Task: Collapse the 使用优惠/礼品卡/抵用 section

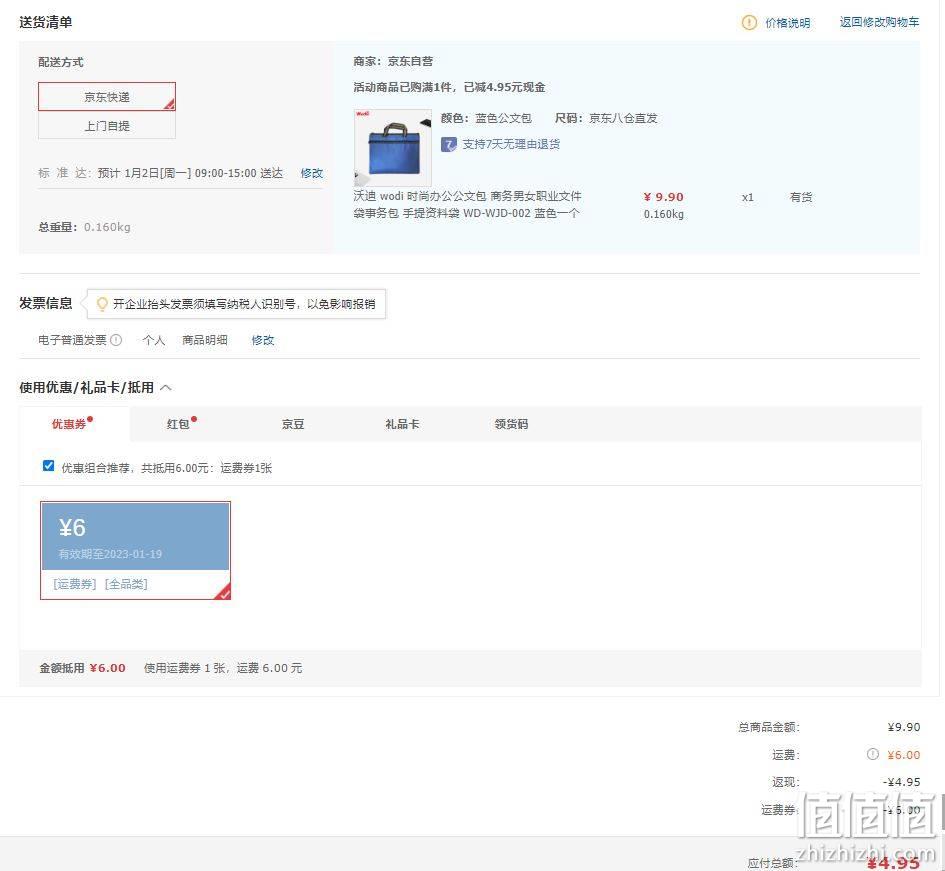Action: [166, 388]
